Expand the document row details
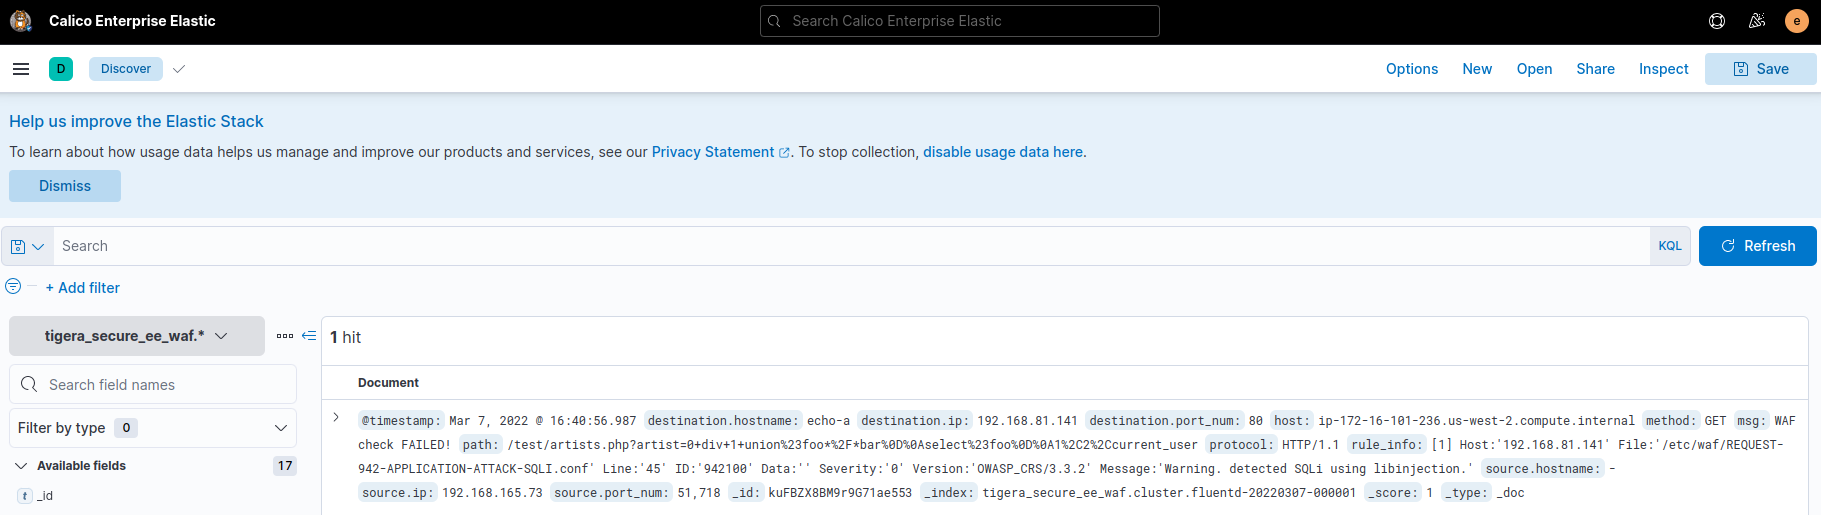Image resolution: width=1821 pixels, height=515 pixels. pos(336,418)
